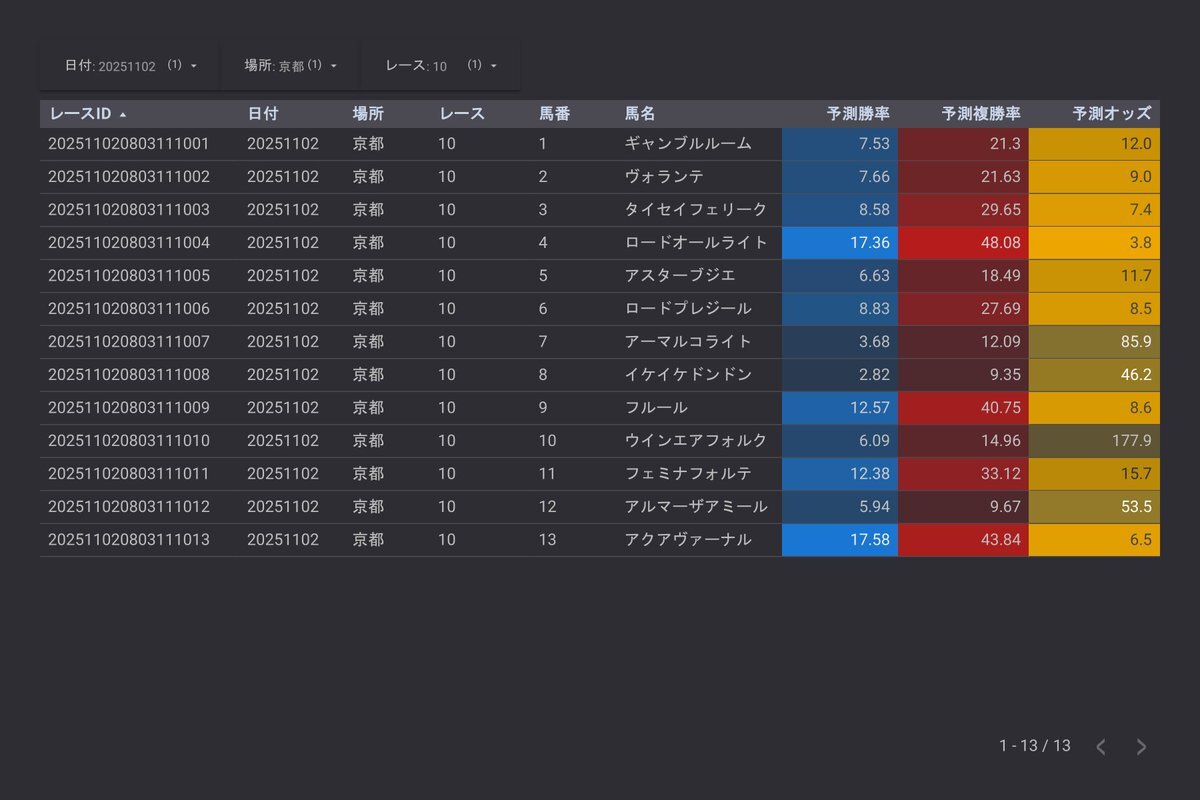1200x800 pixels.
Task: Open the 日付 date filter dropdown
Action: [x=130, y=65]
